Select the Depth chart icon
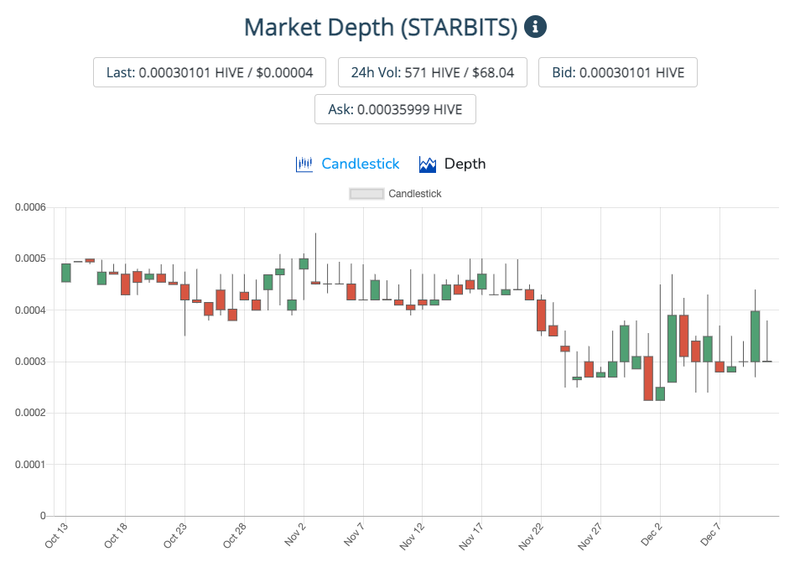The width and height of the screenshot is (800, 568). tap(427, 164)
